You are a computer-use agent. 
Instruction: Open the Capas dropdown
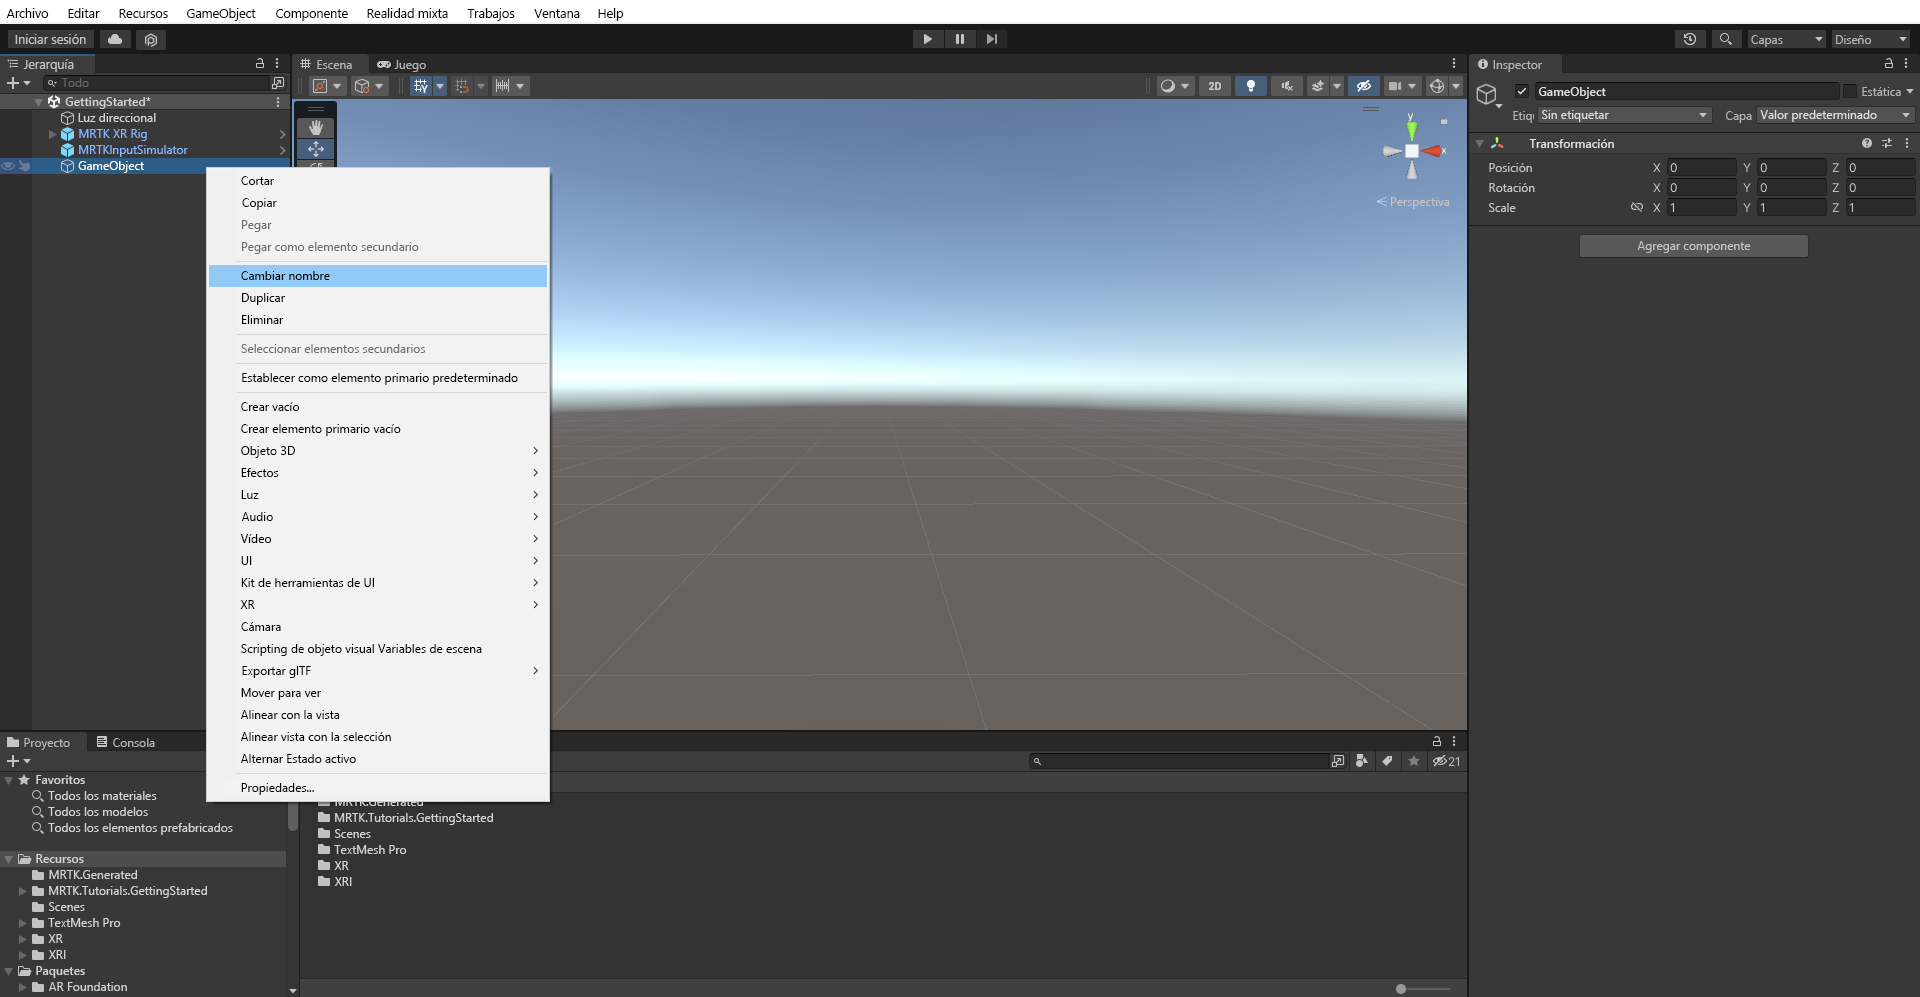tap(1787, 39)
